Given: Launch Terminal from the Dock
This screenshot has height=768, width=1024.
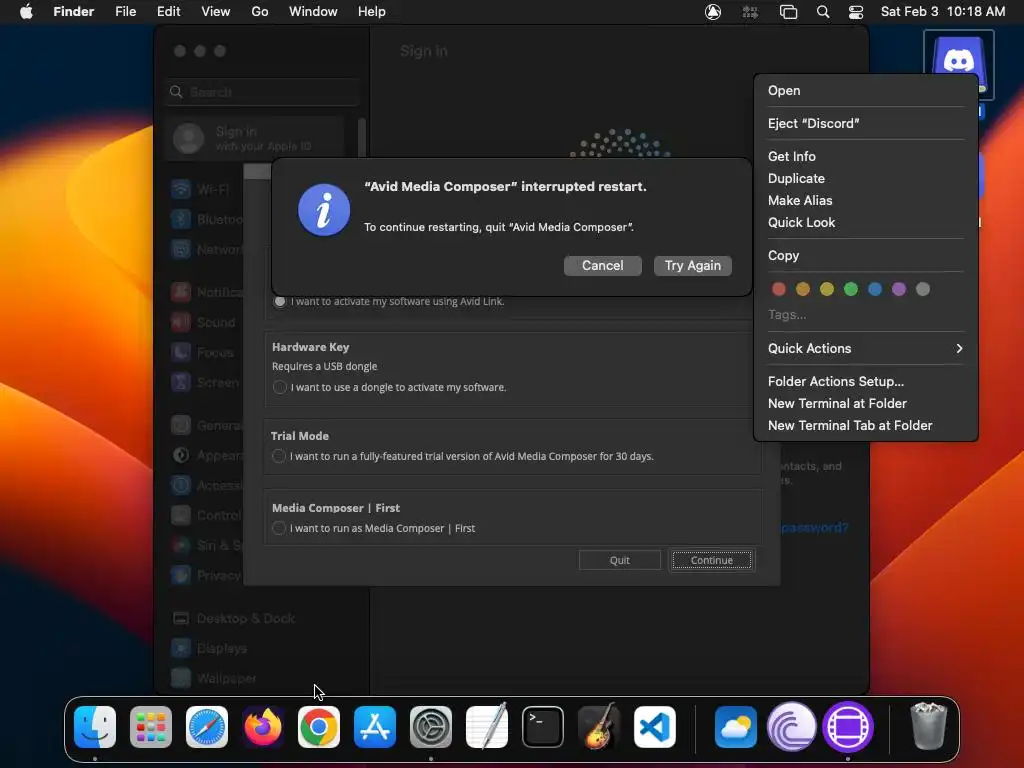Looking at the screenshot, I should [x=543, y=727].
